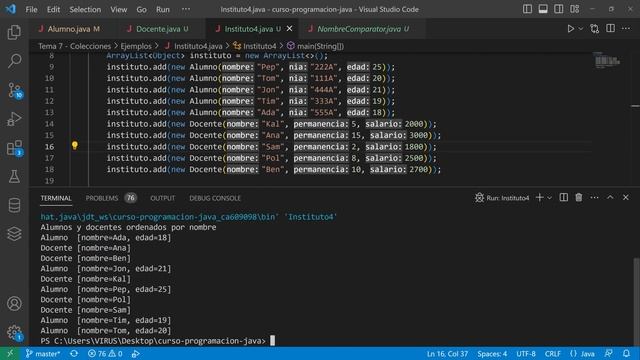
Task: Open the database view in activity bar
Action: 14,205
